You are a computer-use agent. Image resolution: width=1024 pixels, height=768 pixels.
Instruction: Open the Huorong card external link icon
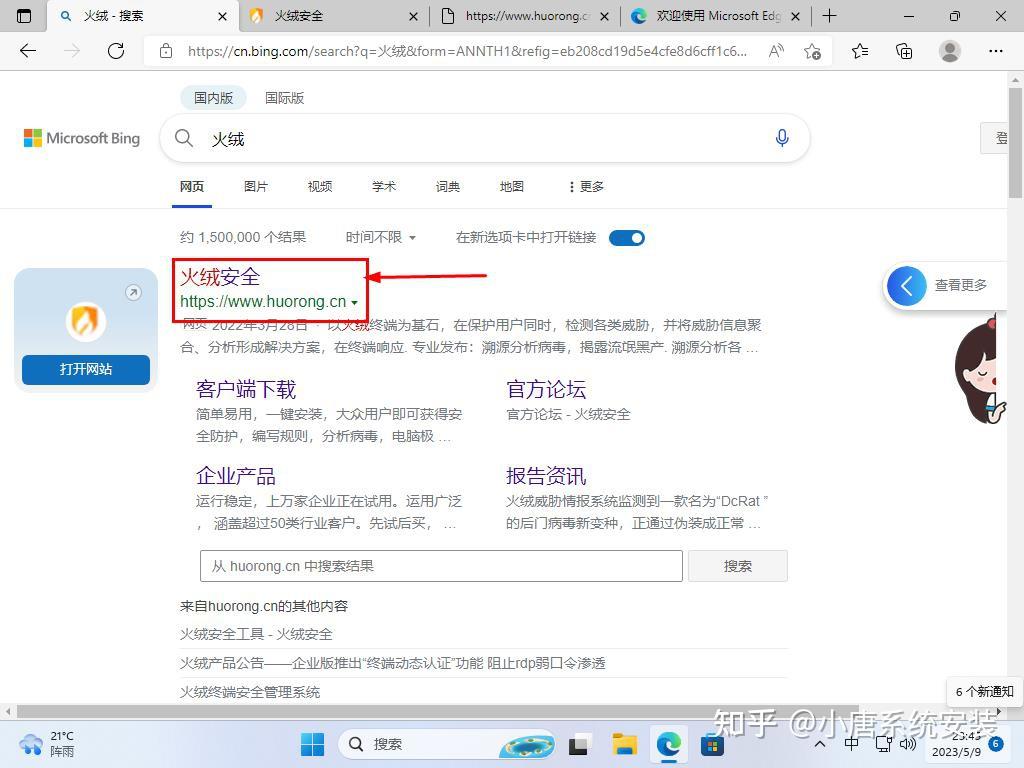coord(133,293)
